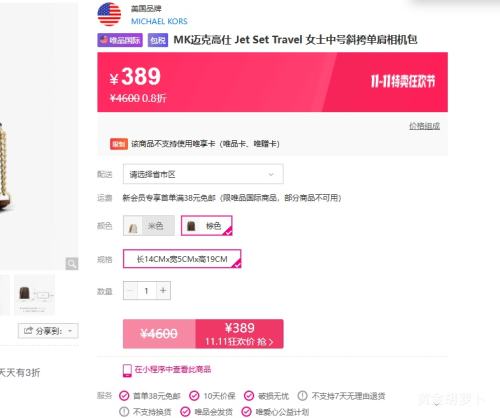This screenshot has height=418, width=500.
Task: Open the 价格组成 price breakdown link
Action: (424, 126)
